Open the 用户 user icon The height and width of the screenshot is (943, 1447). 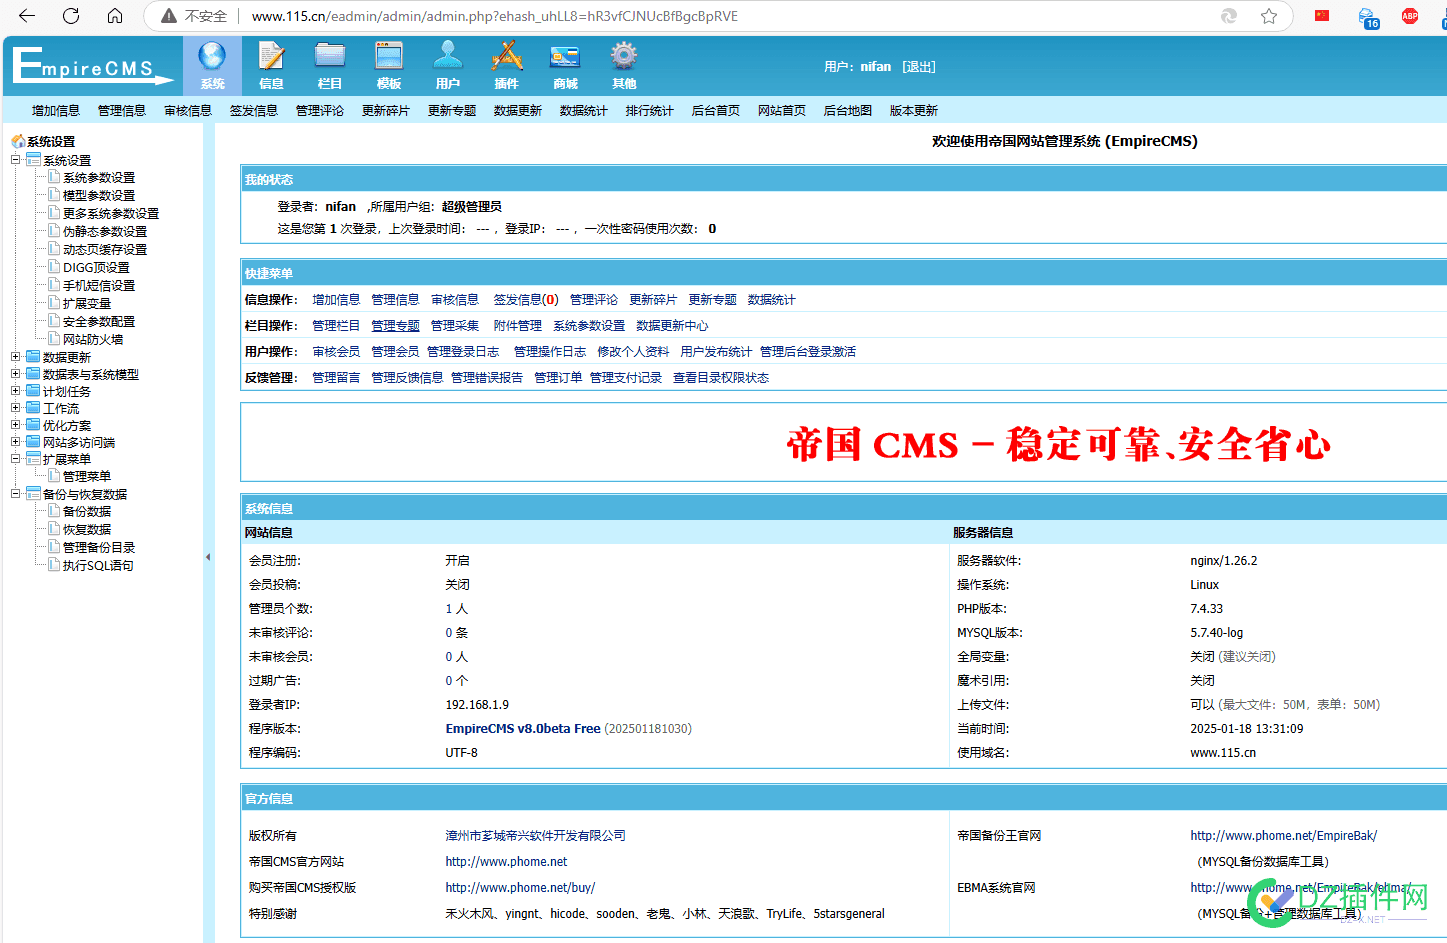[448, 66]
